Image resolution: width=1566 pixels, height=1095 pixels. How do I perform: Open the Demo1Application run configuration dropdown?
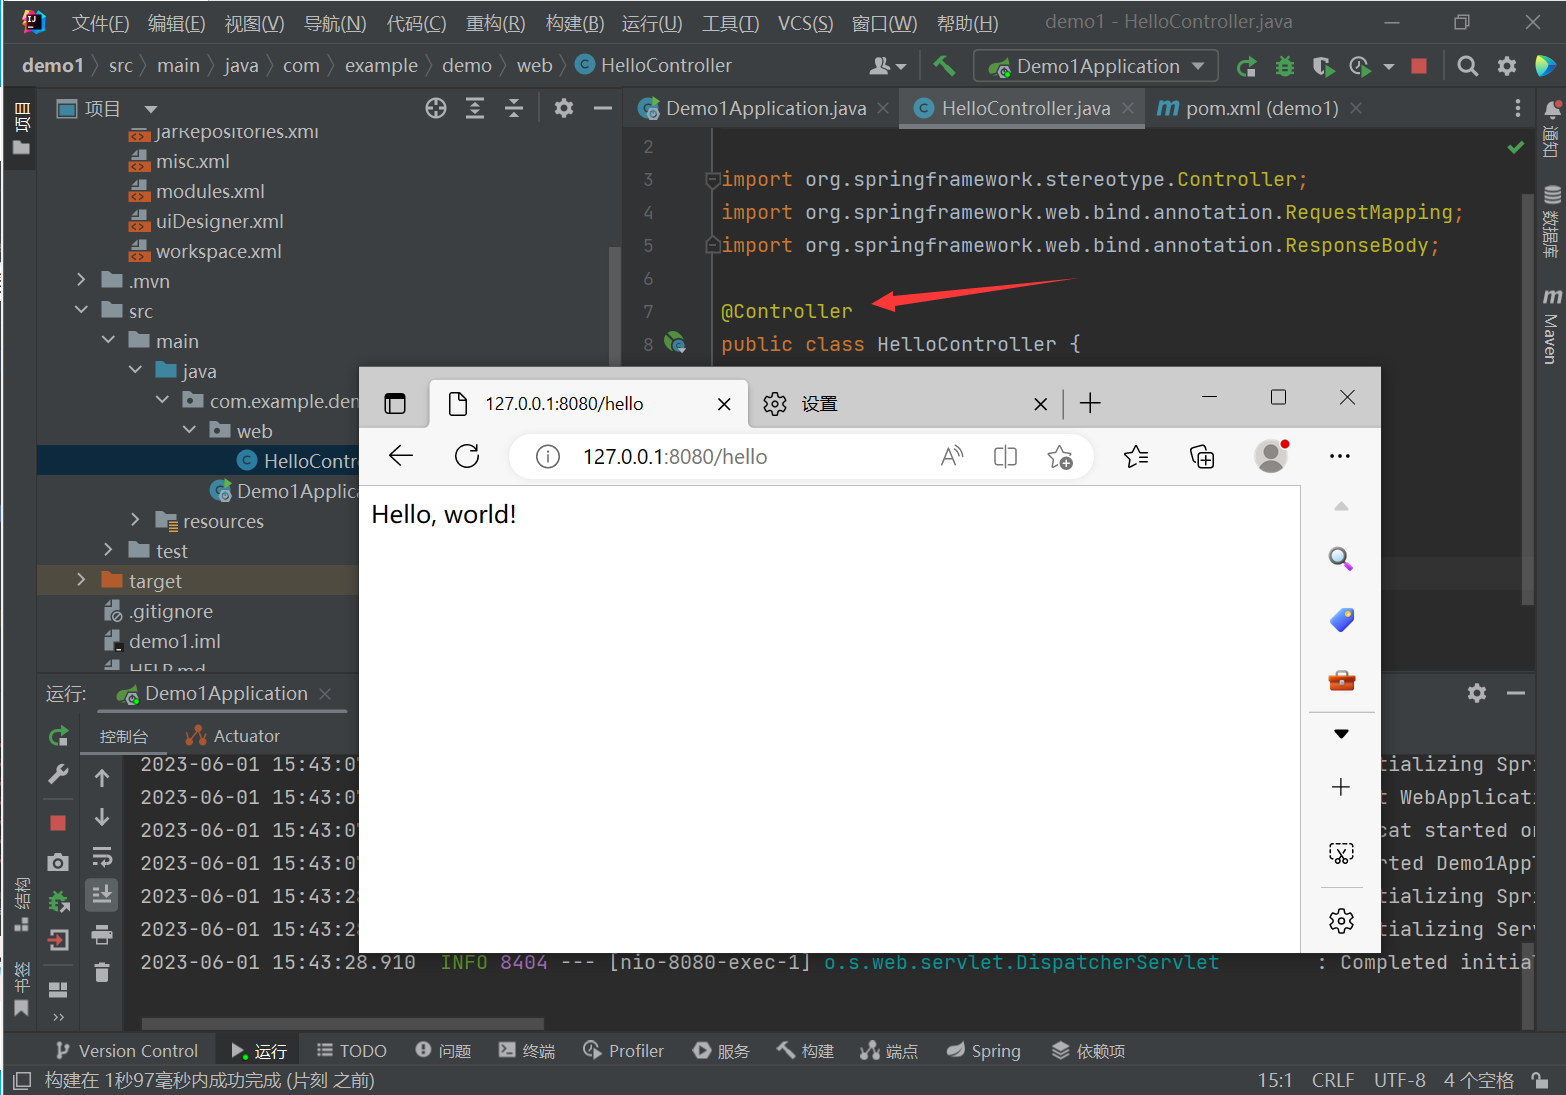click(1096, 66)
